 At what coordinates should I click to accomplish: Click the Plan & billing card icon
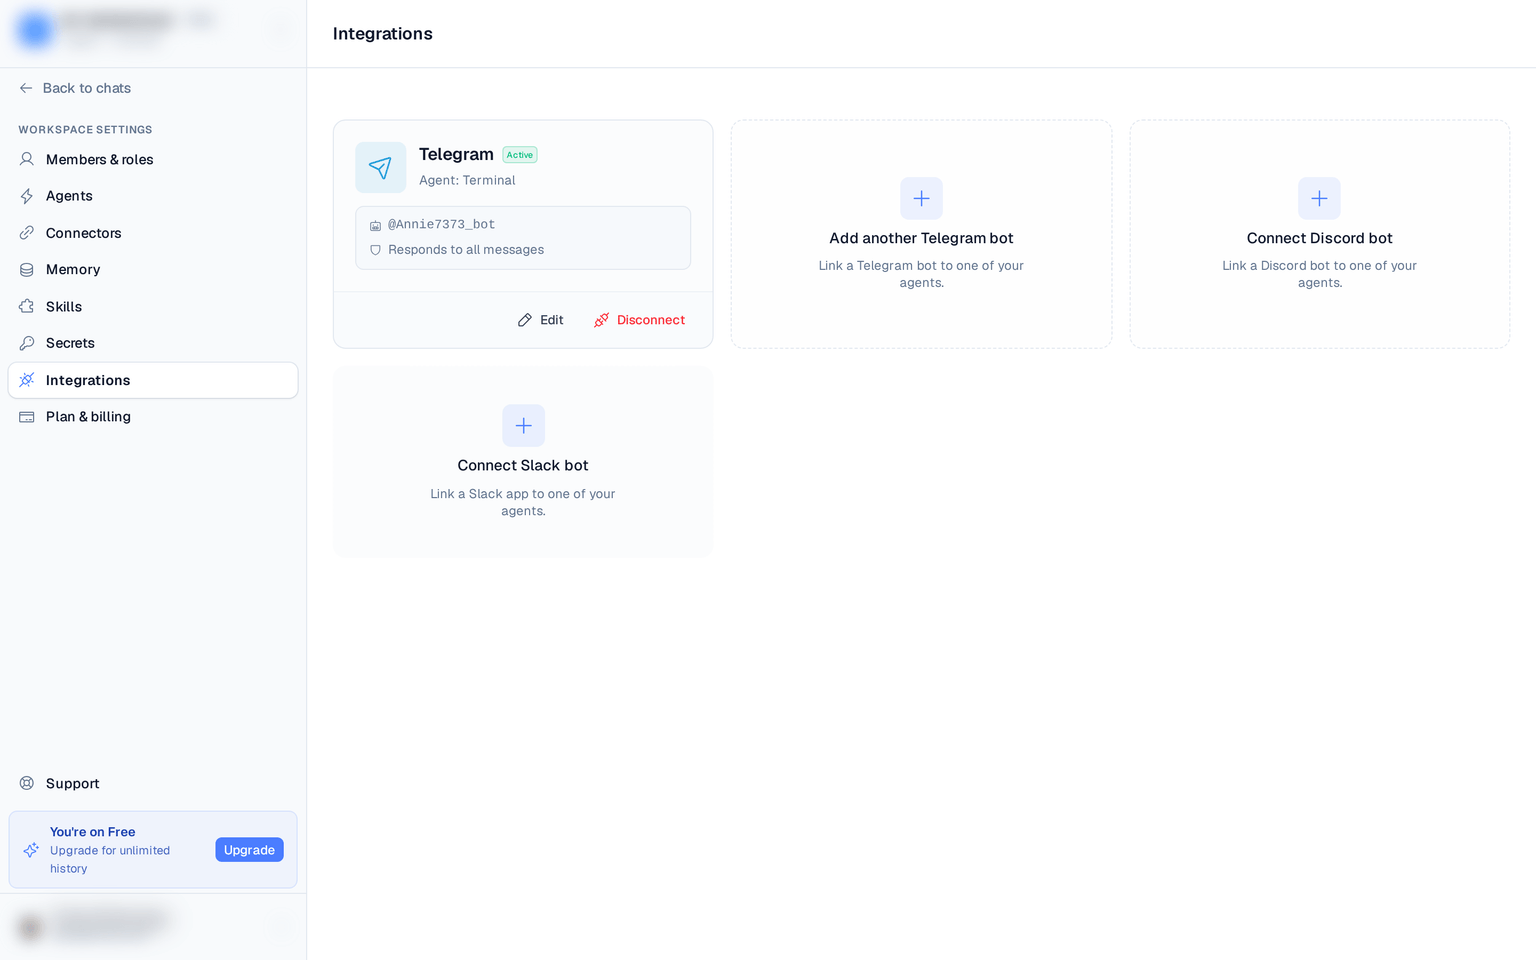click(27, 417)
